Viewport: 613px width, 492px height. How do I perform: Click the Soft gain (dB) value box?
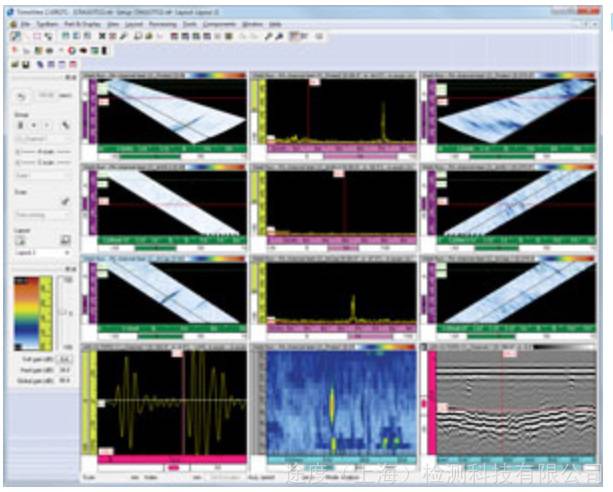click(65, 359)
